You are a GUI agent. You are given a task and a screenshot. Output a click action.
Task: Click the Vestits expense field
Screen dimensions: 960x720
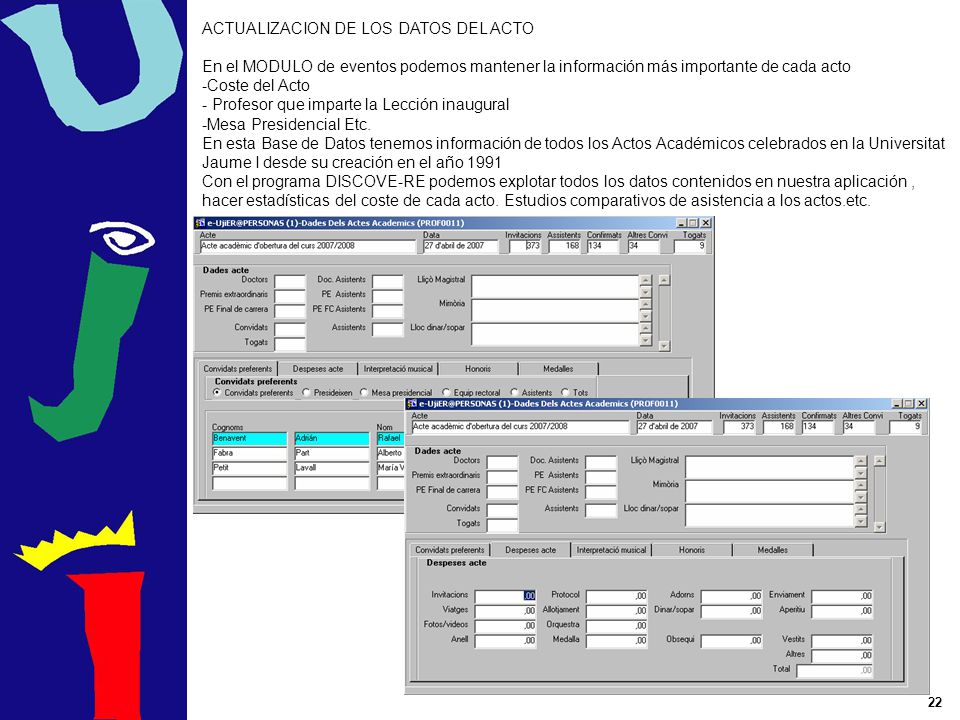(842, 640)
